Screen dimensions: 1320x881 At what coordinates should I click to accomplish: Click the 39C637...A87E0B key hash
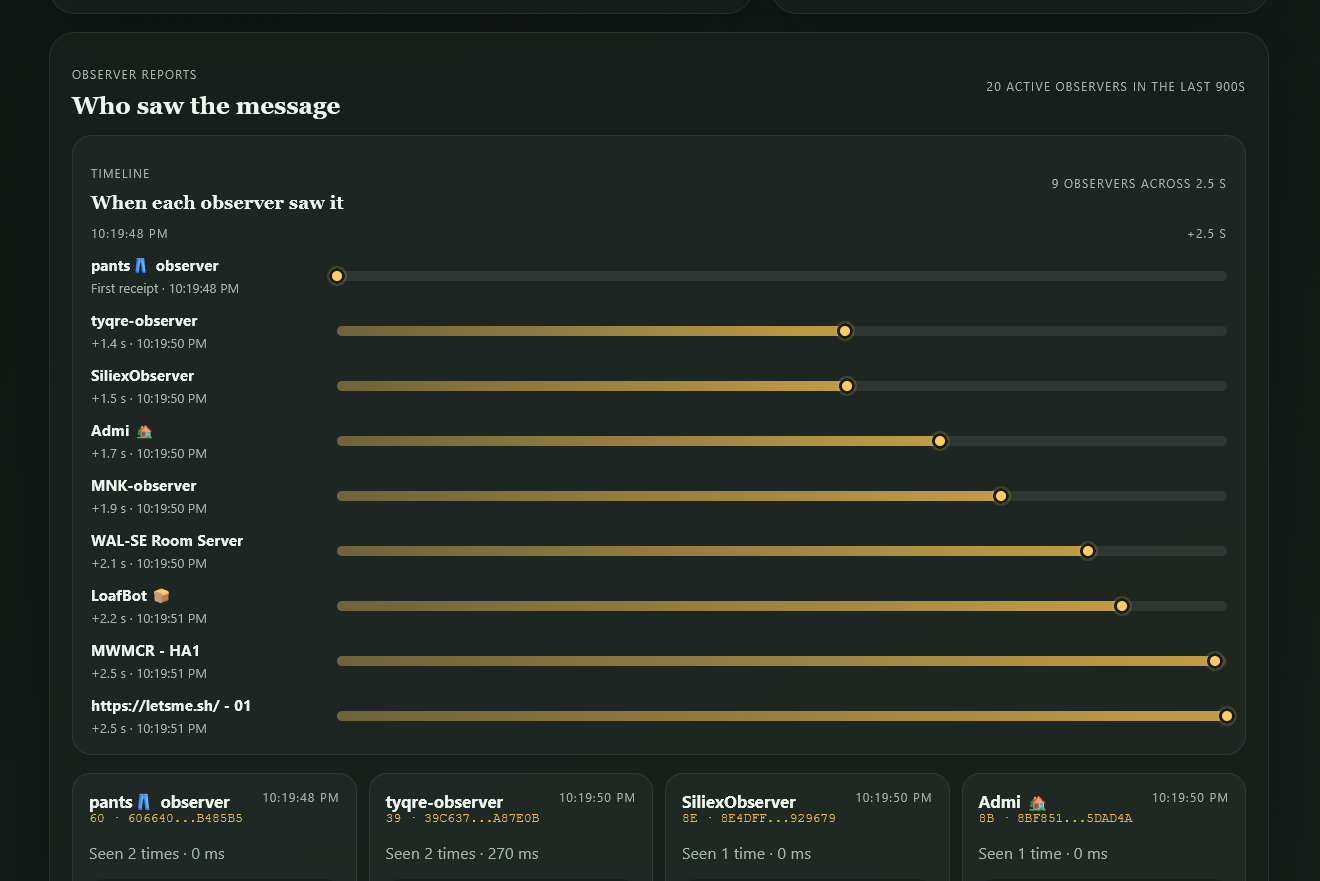tap(482, 818)
